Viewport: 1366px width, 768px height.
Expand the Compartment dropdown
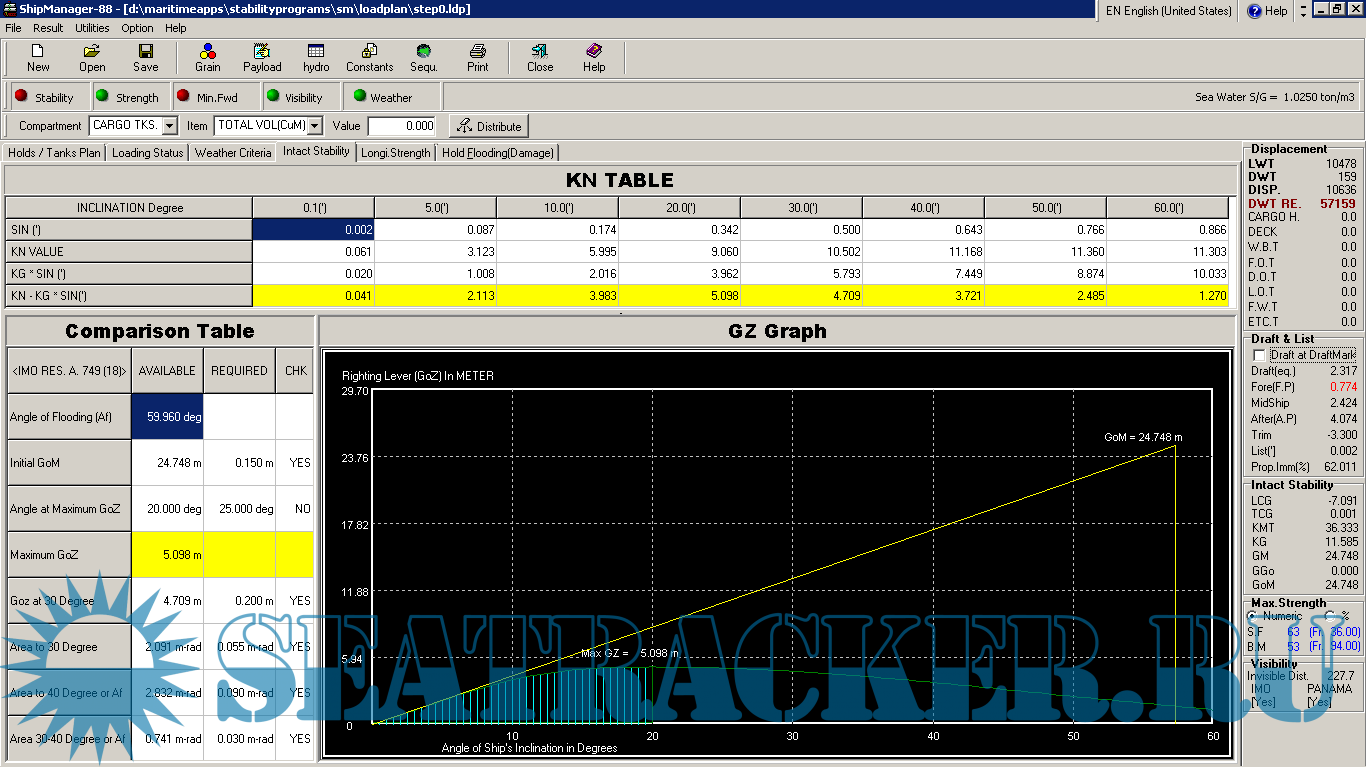click(x=169, y=126)
